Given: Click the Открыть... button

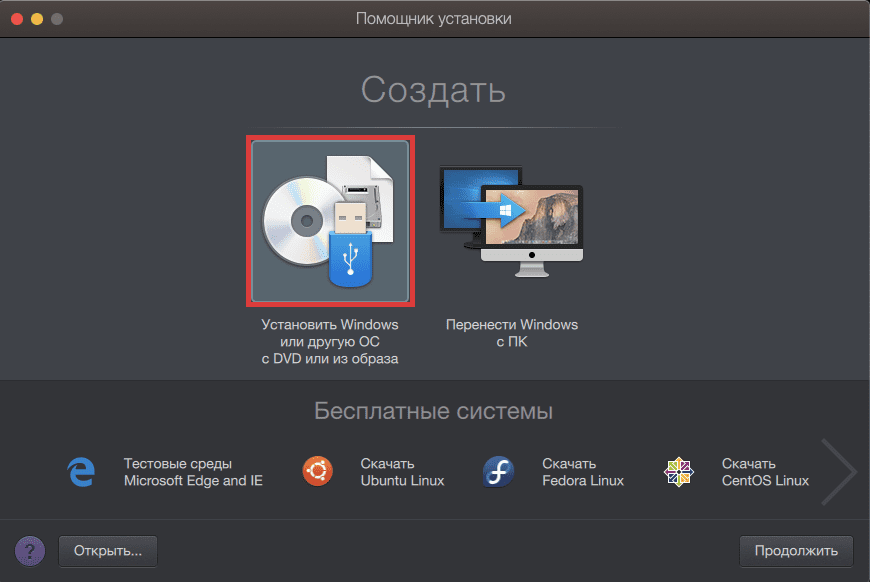Looking at the screenshot, I should tap(108, 551).
